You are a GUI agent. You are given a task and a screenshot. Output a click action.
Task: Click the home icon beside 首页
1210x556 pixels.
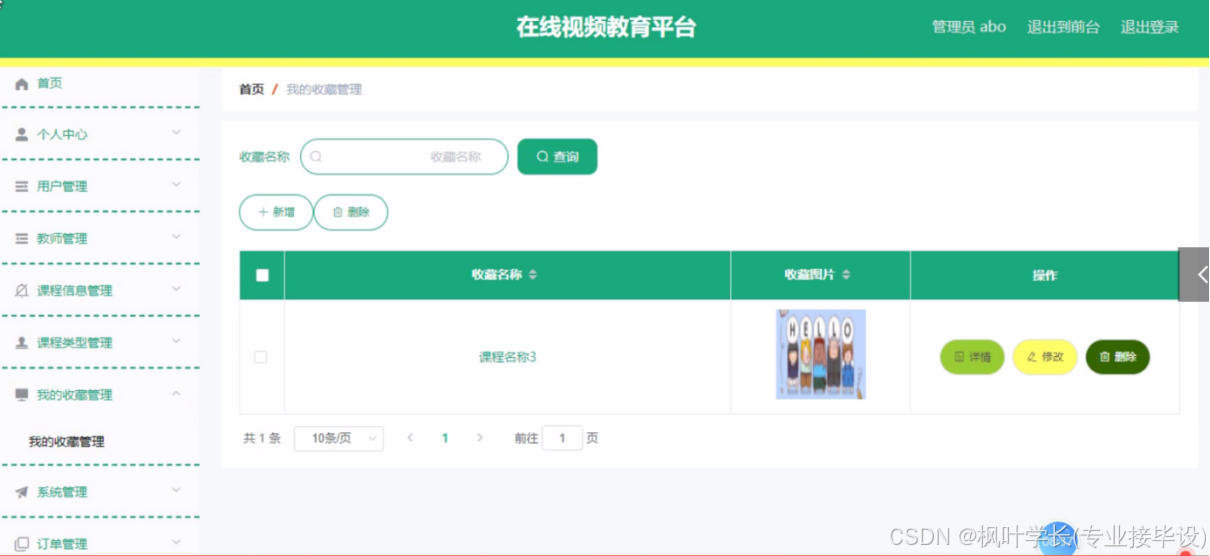[21, 84]
